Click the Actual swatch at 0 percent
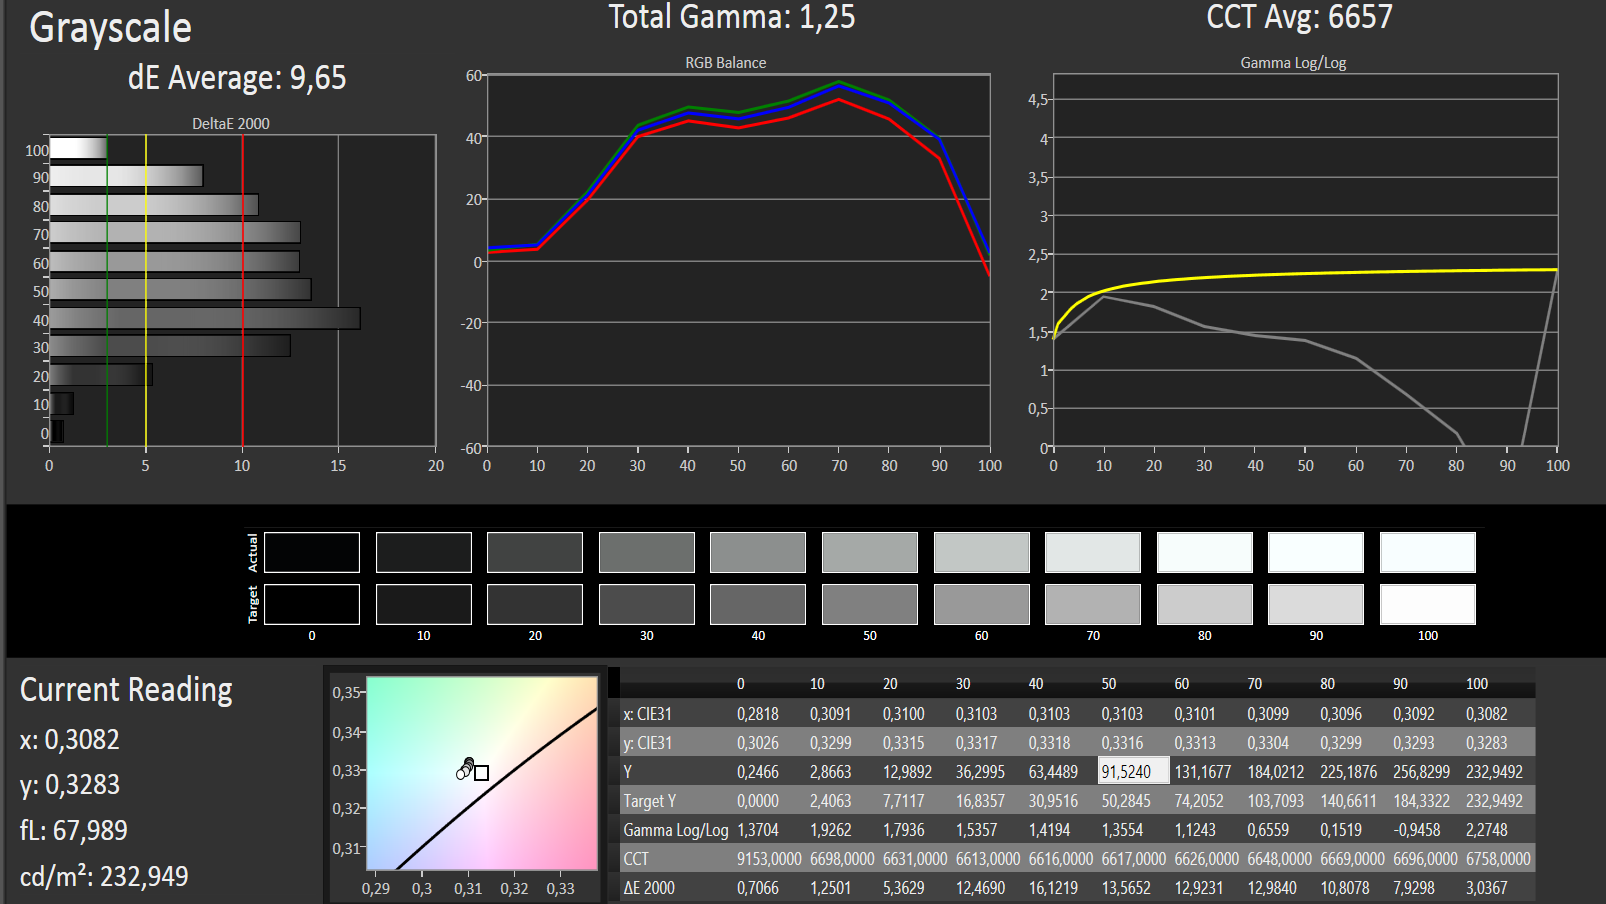This screenshot has width=1606, height=904. [312, 552]
